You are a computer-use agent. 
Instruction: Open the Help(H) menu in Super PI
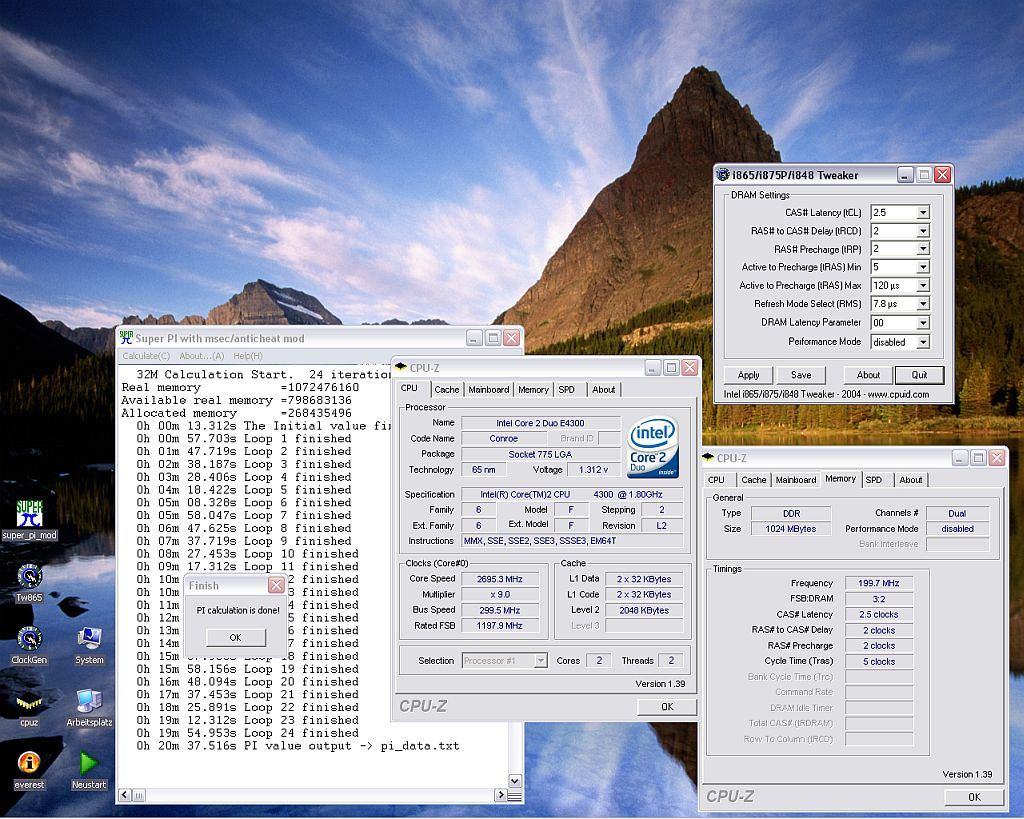pos(248,356)
